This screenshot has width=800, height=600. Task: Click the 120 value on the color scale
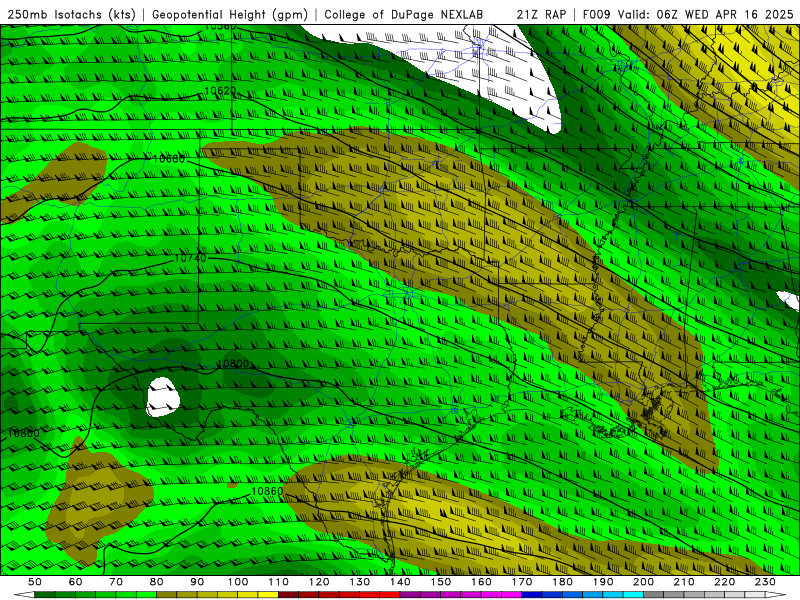coord(319,582)
